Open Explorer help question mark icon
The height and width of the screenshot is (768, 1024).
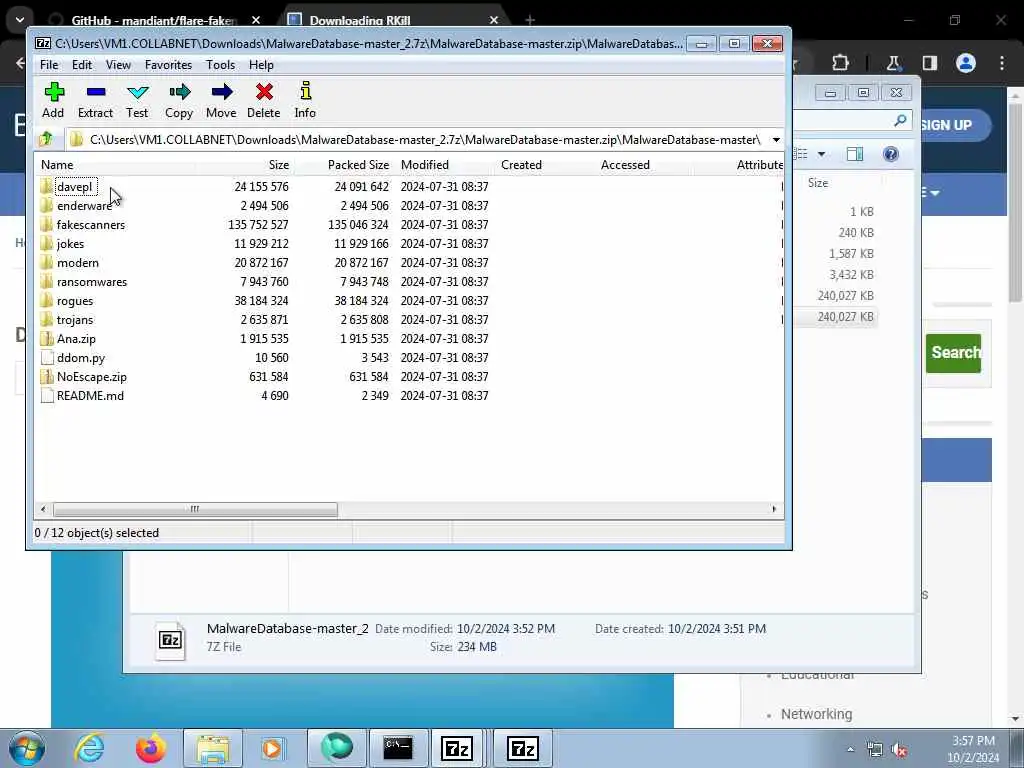[x=891, y=154]
